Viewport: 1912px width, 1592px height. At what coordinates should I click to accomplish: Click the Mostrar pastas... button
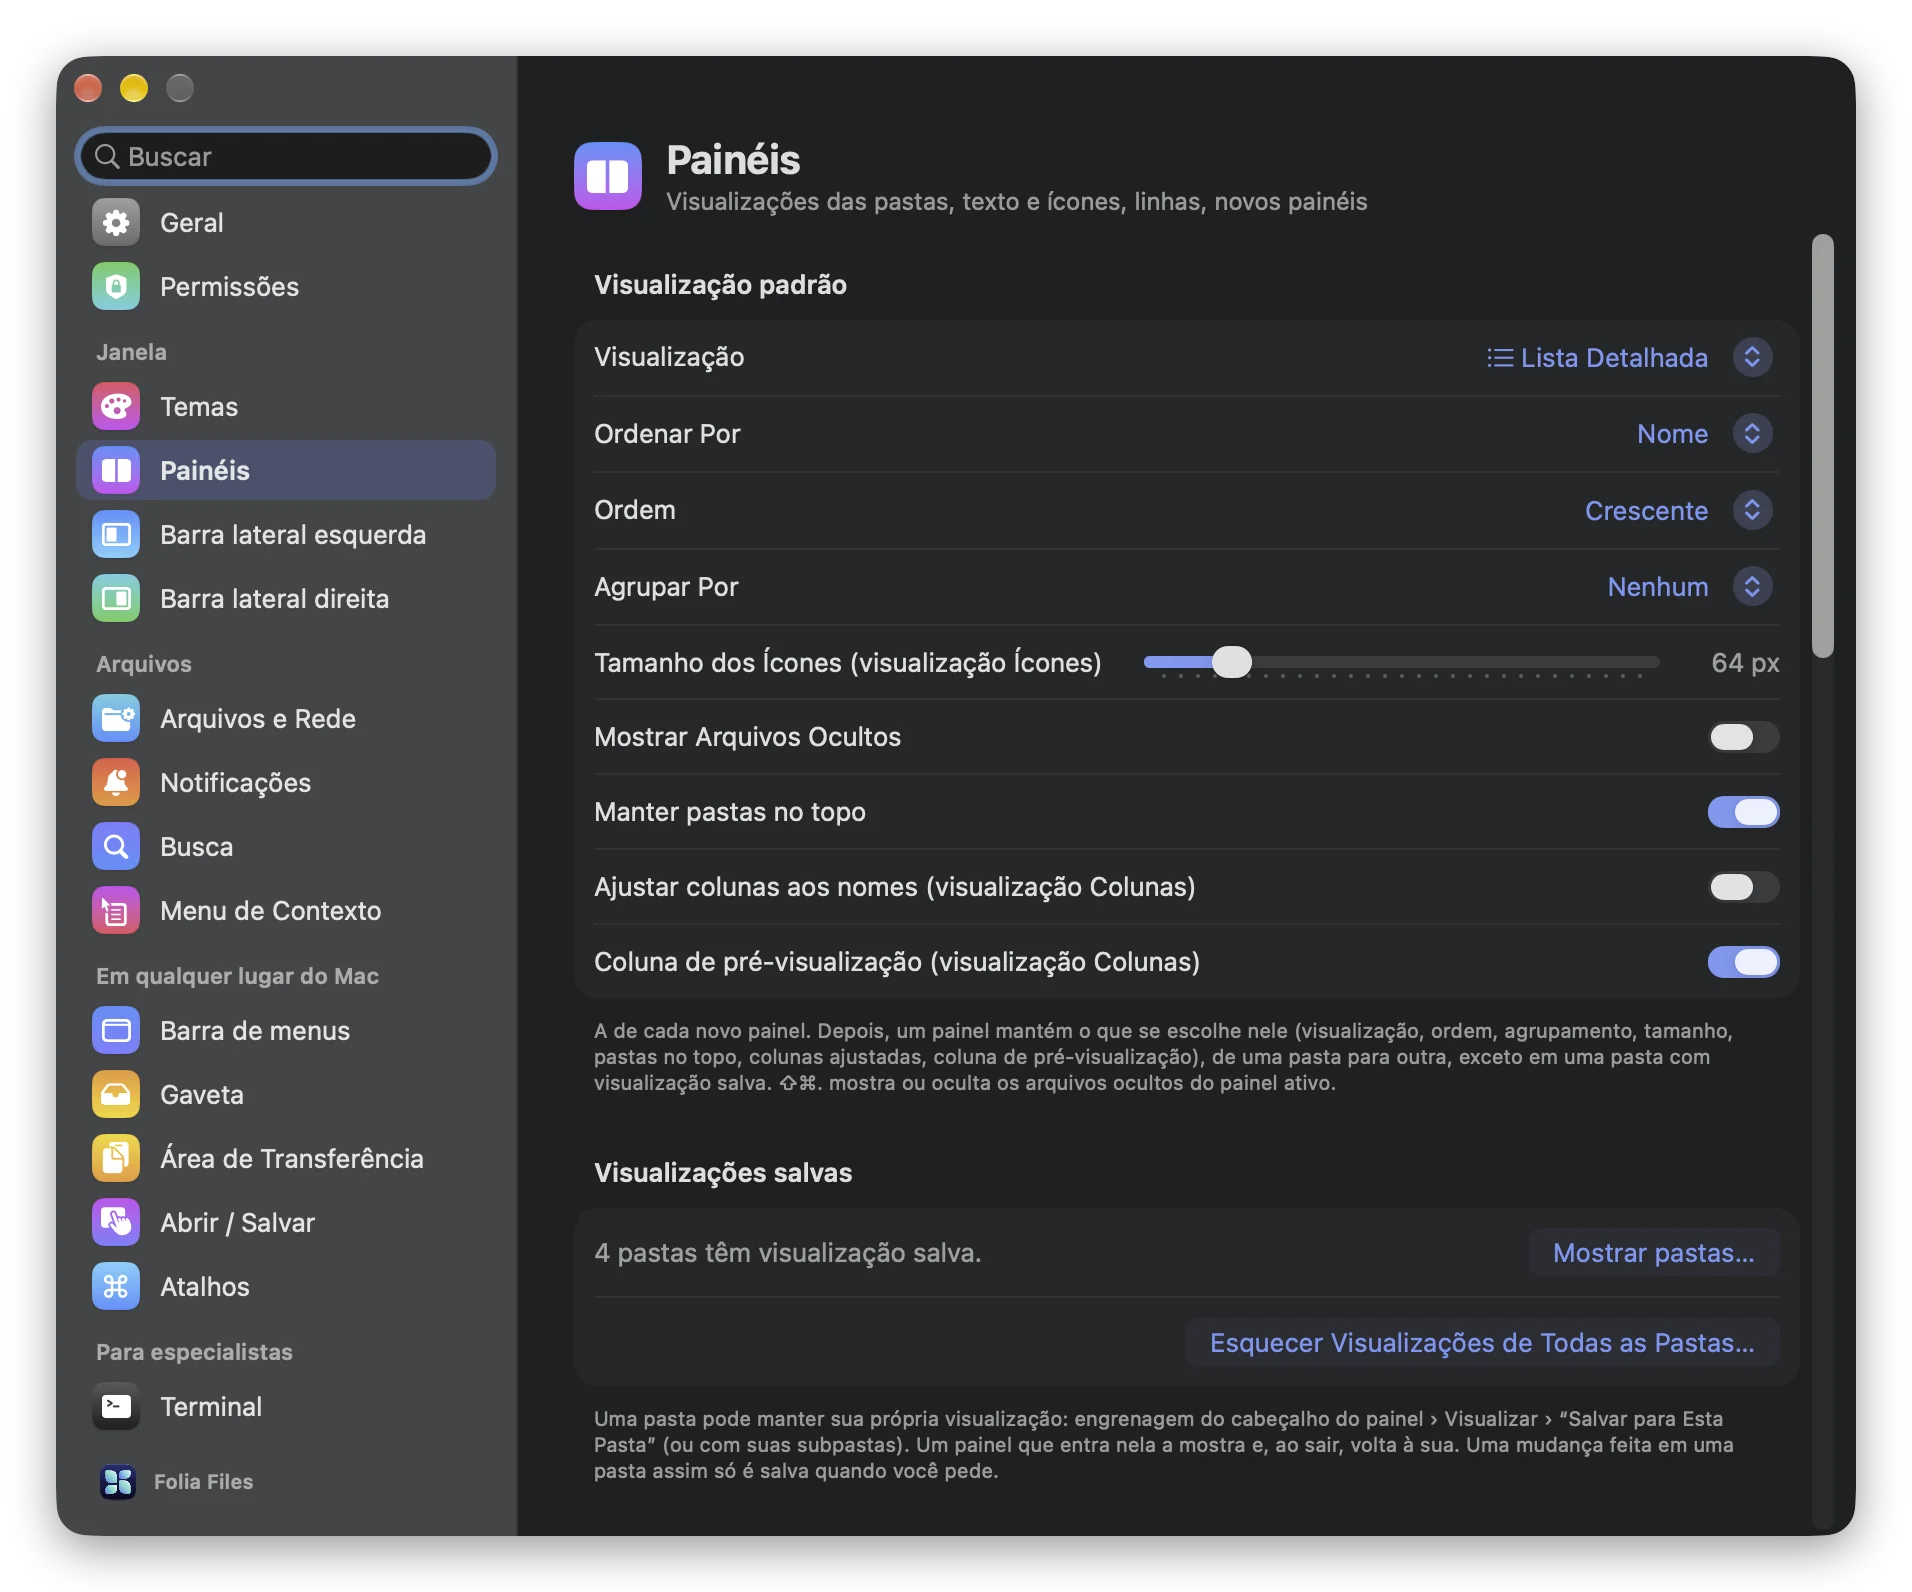[x=1653, y=1253]
